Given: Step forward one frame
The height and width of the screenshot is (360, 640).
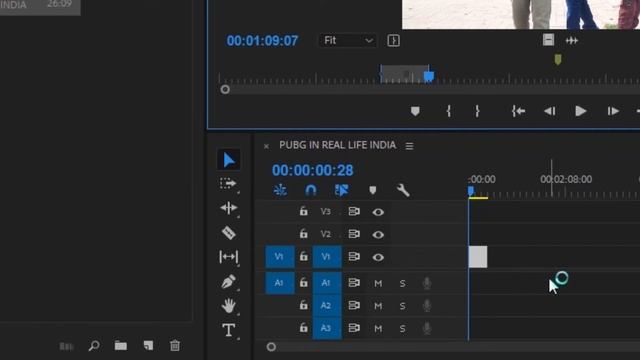Looking at the screenshot, I should (x=613, y=111).
